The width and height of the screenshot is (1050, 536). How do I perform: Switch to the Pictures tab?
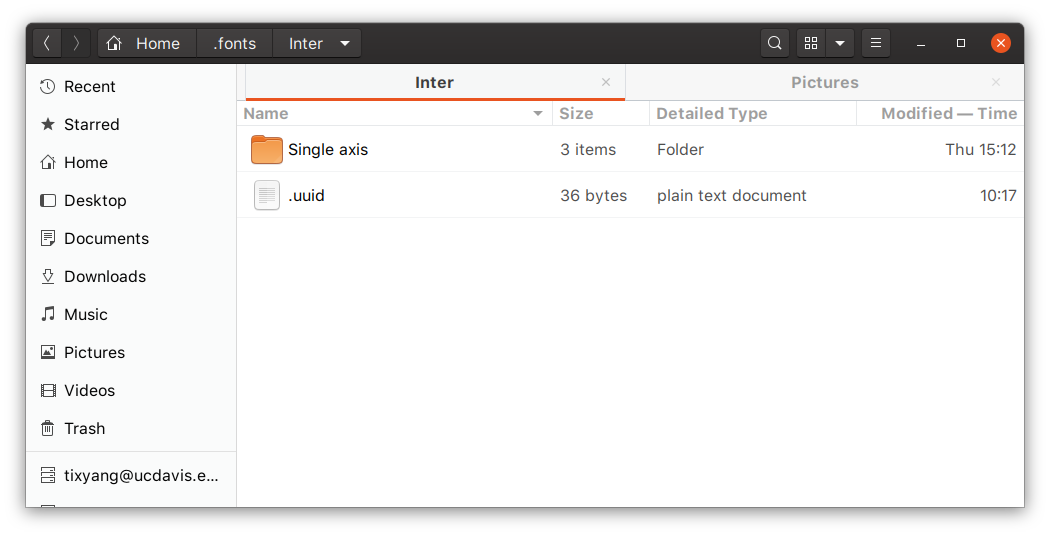[x=824, y=82]
